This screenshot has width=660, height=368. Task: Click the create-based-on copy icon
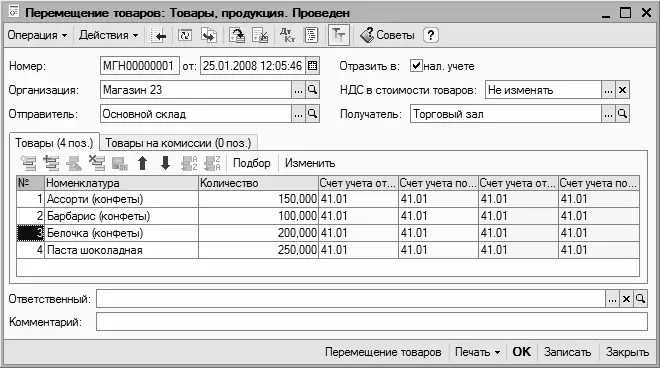pyautogui.click(x=209, y=36)
